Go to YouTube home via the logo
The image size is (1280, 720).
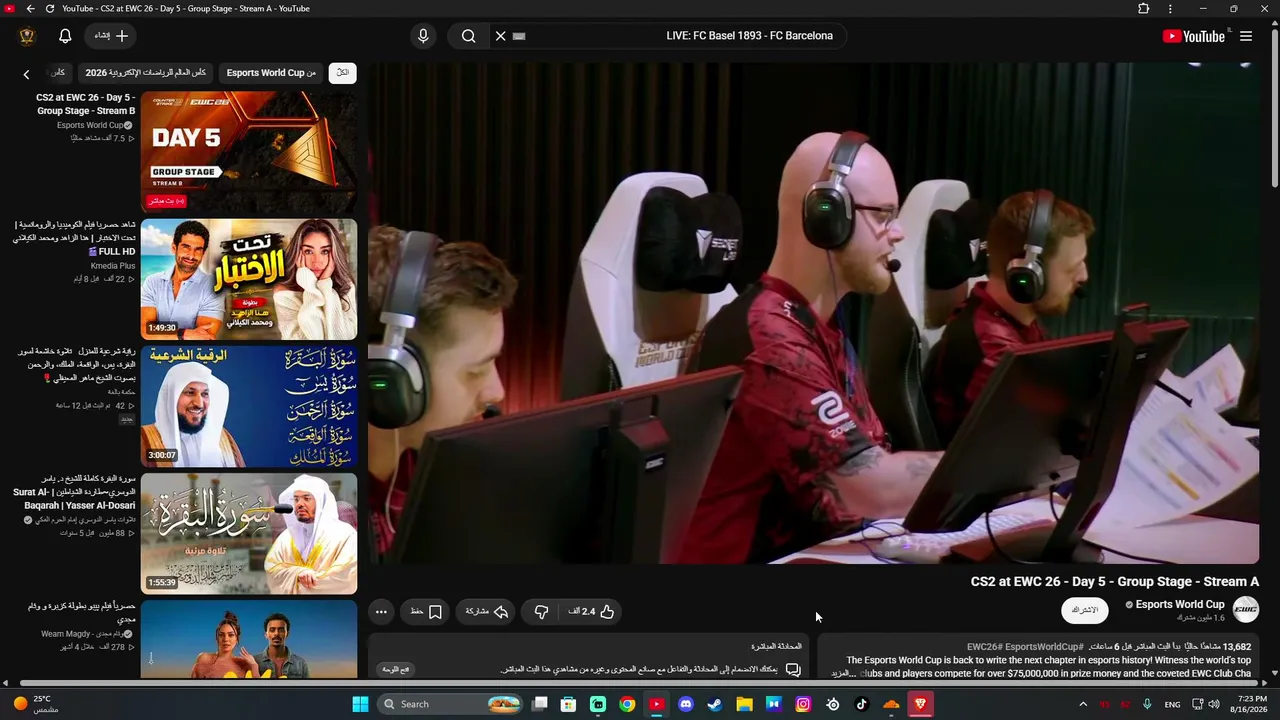click(1194, 36)
